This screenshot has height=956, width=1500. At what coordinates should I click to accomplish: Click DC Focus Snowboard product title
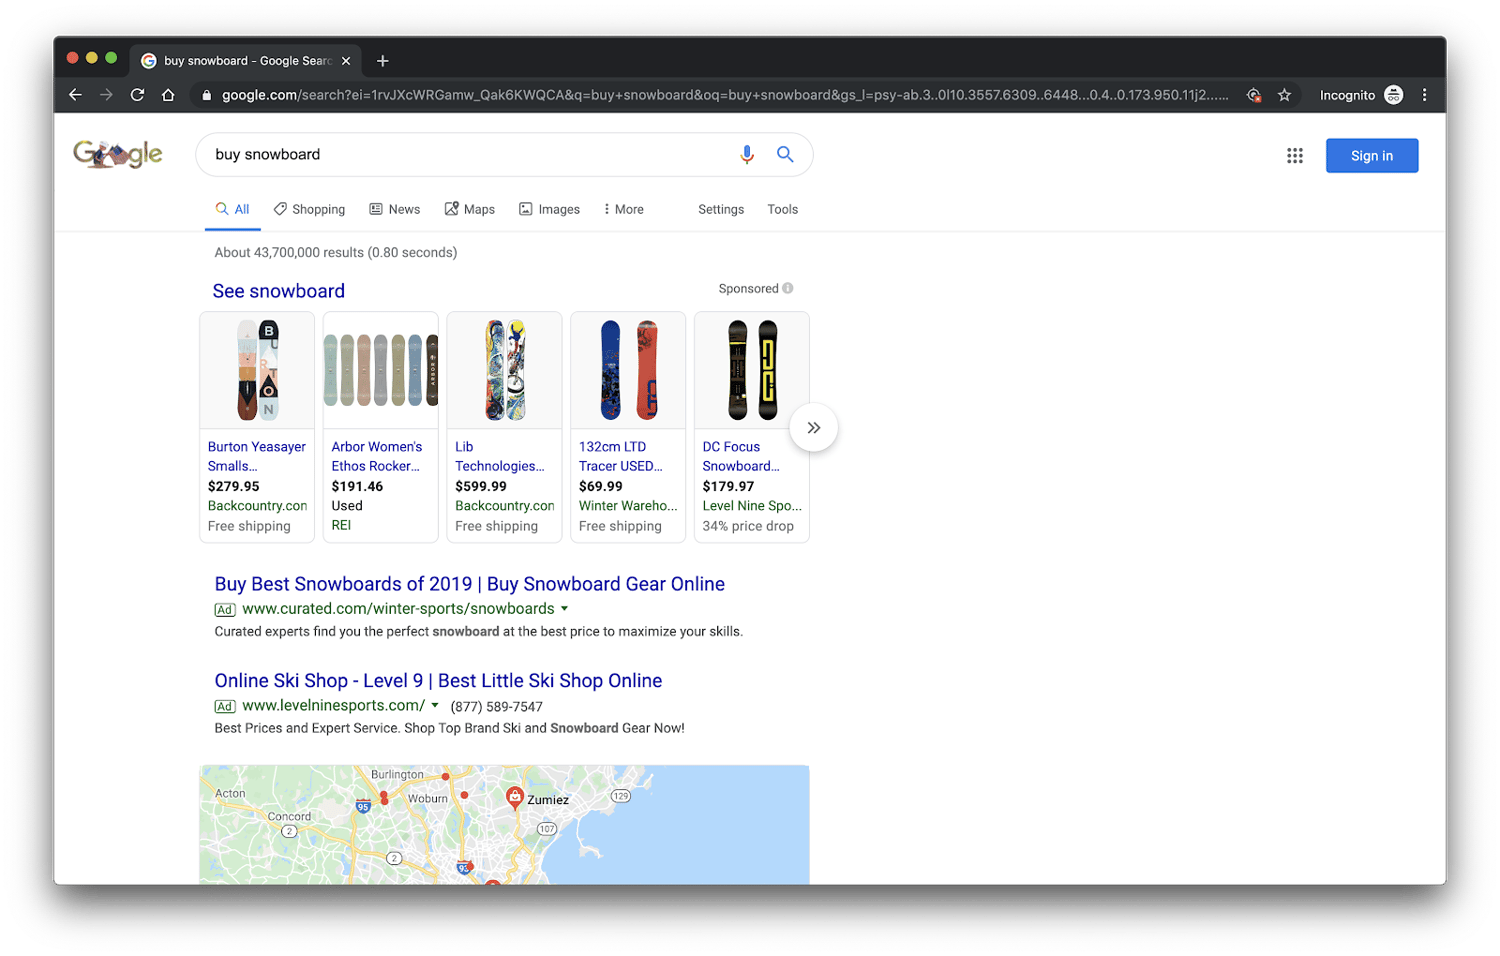point(741,456)
